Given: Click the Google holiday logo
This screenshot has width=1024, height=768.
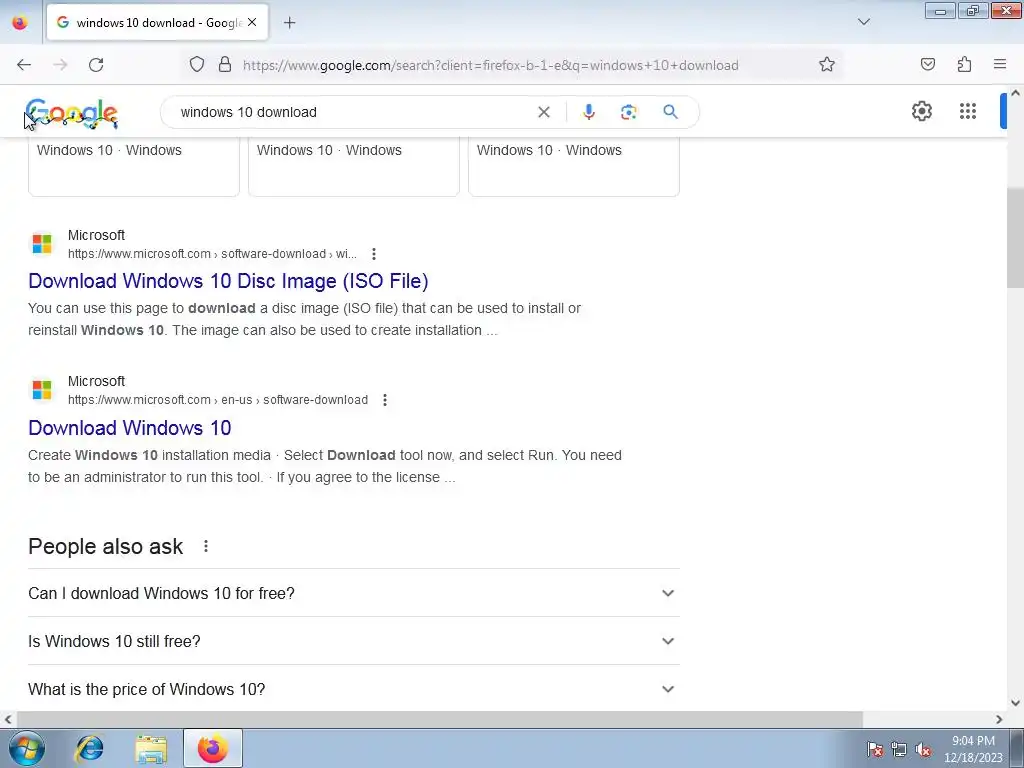Looking at the screenshot, I should click(72, 114).
